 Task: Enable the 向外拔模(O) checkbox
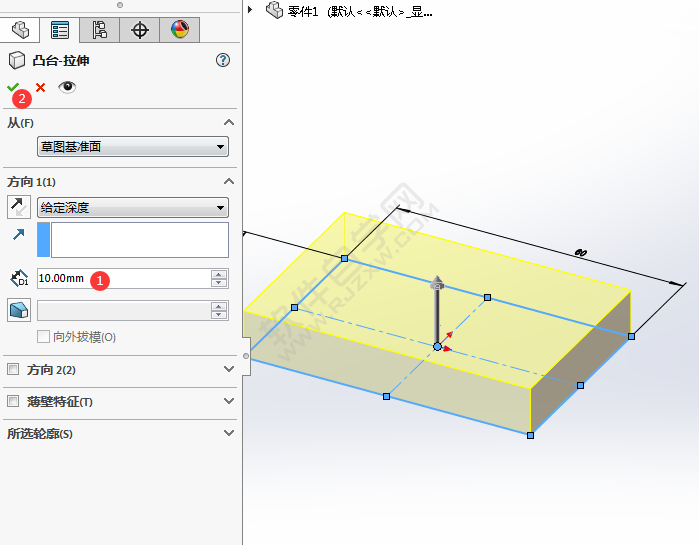coord(43,336)
